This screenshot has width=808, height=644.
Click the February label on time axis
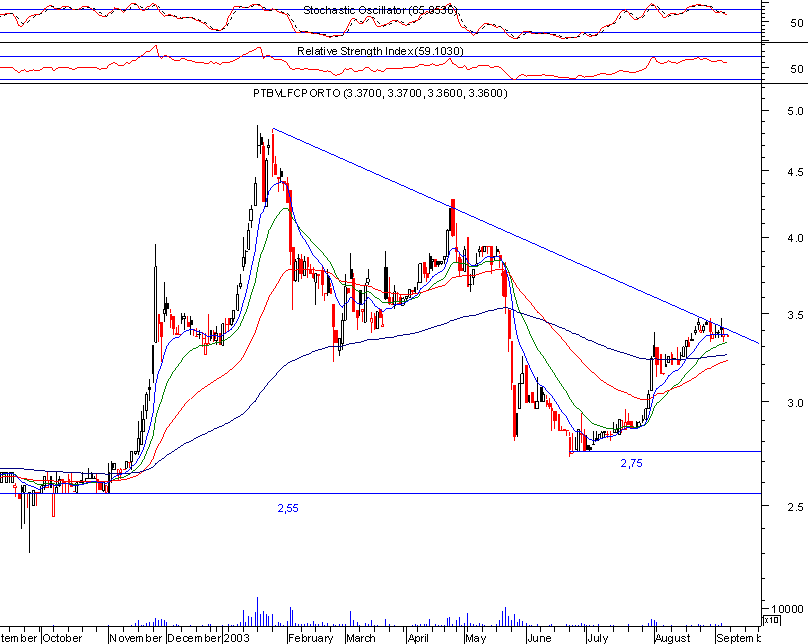pyautogui.click(x=311, y=638)
